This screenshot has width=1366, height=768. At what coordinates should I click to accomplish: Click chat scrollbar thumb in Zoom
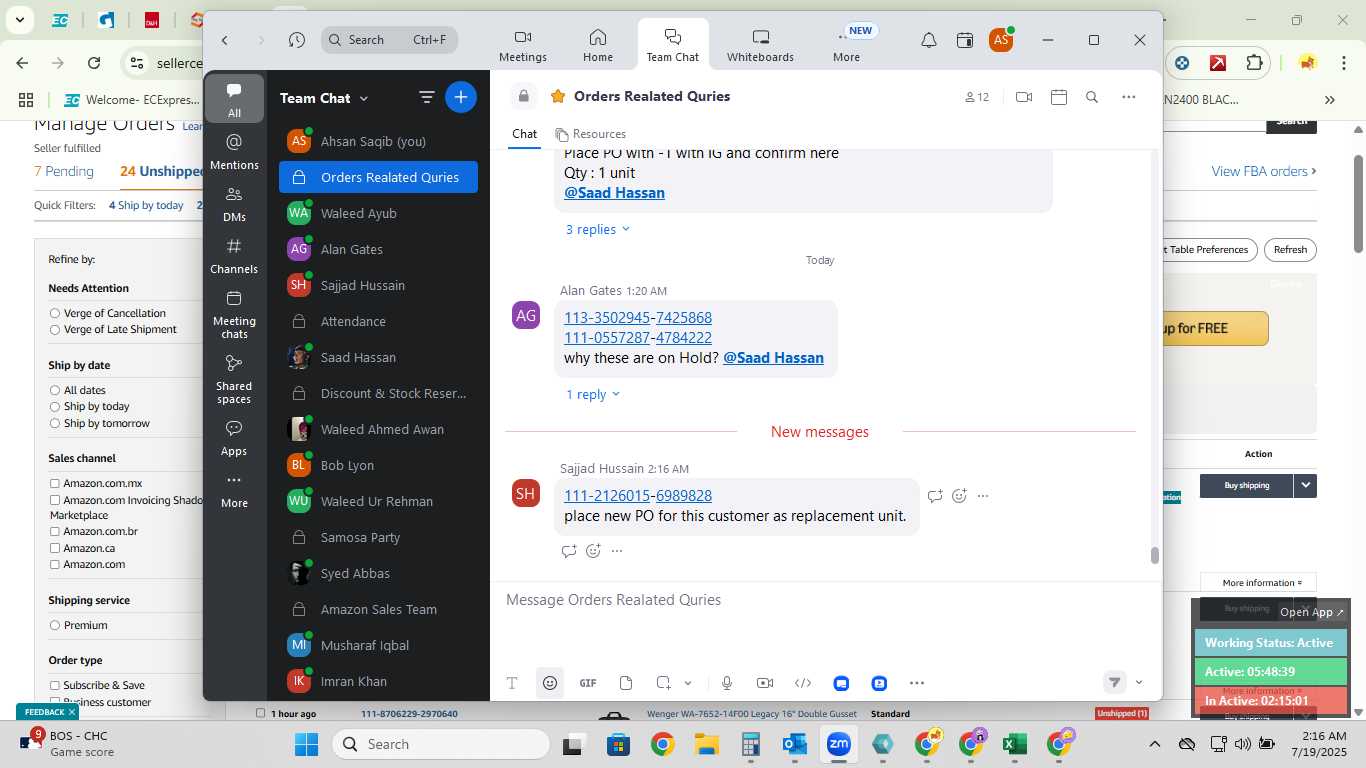click(x=1154, y=556)
